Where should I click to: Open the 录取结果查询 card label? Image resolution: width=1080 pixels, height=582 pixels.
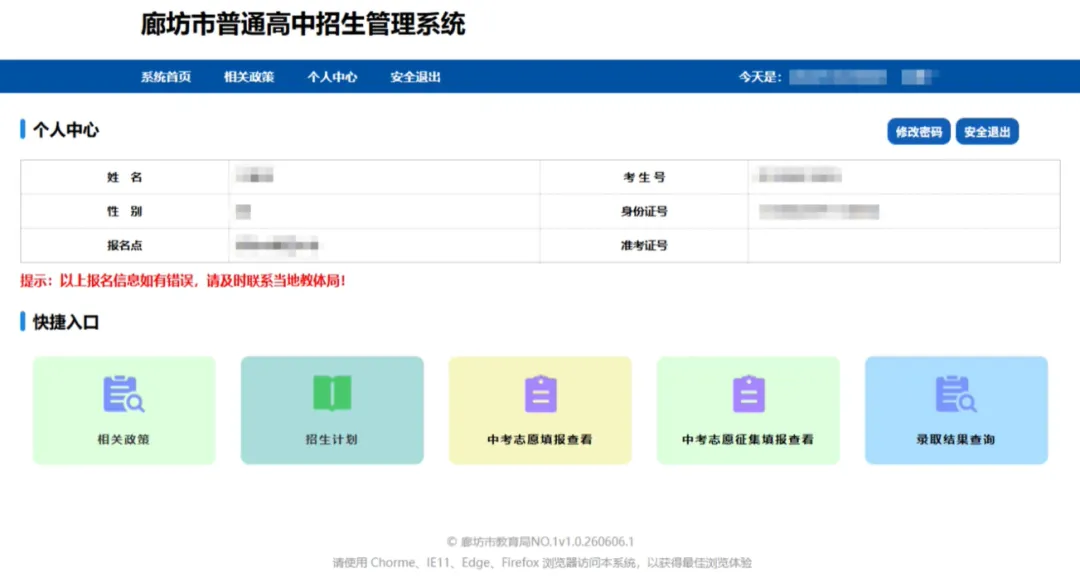pos(956,439)
